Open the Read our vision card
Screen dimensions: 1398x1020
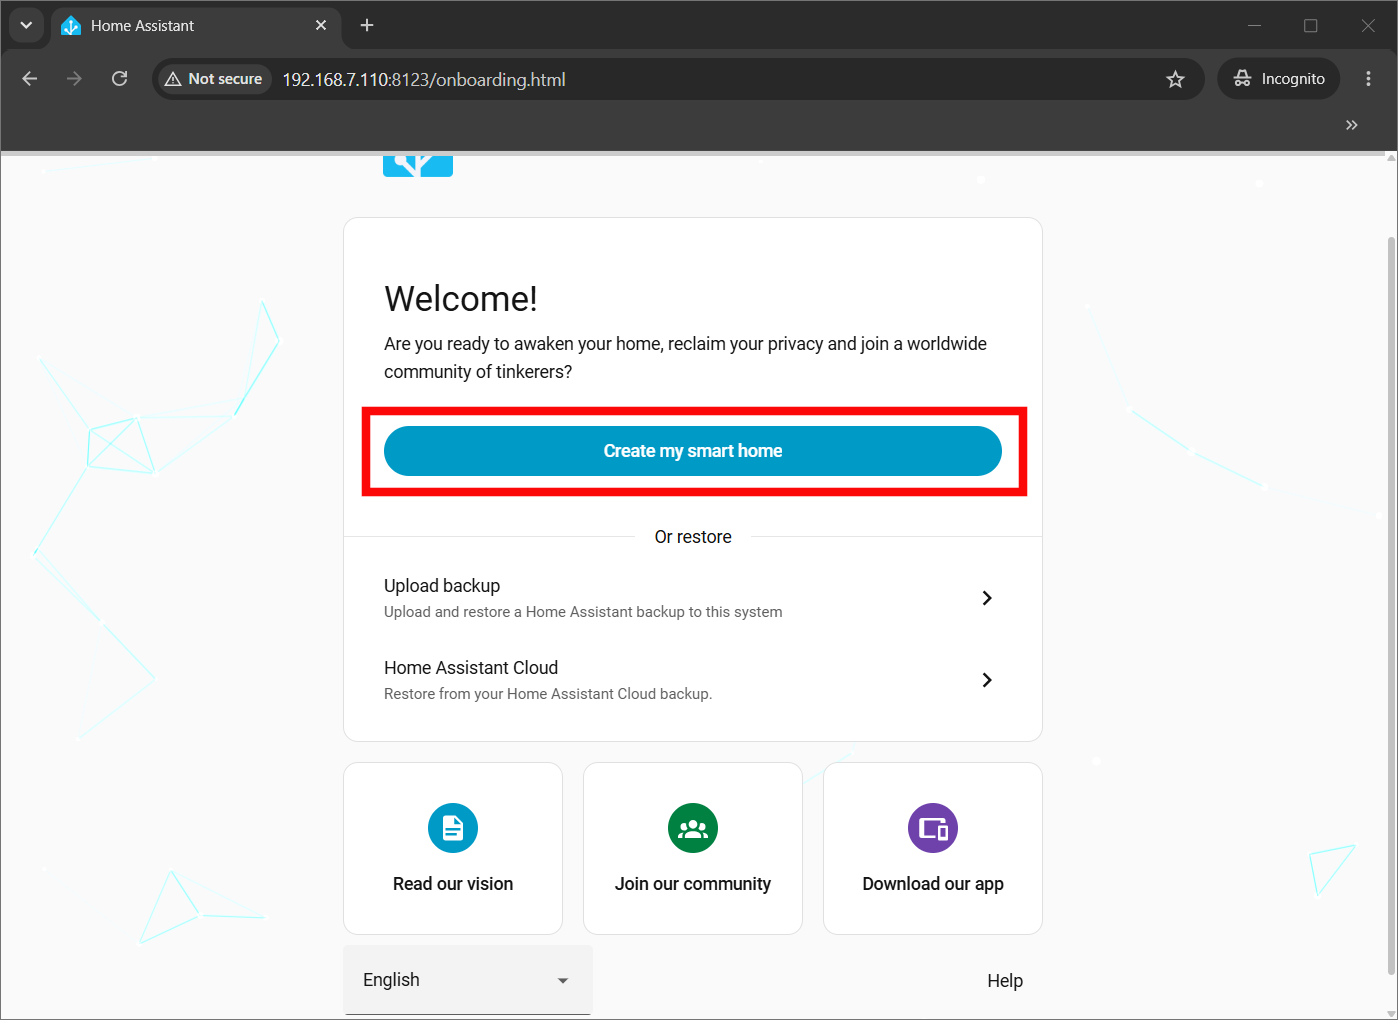pos(453,848)
